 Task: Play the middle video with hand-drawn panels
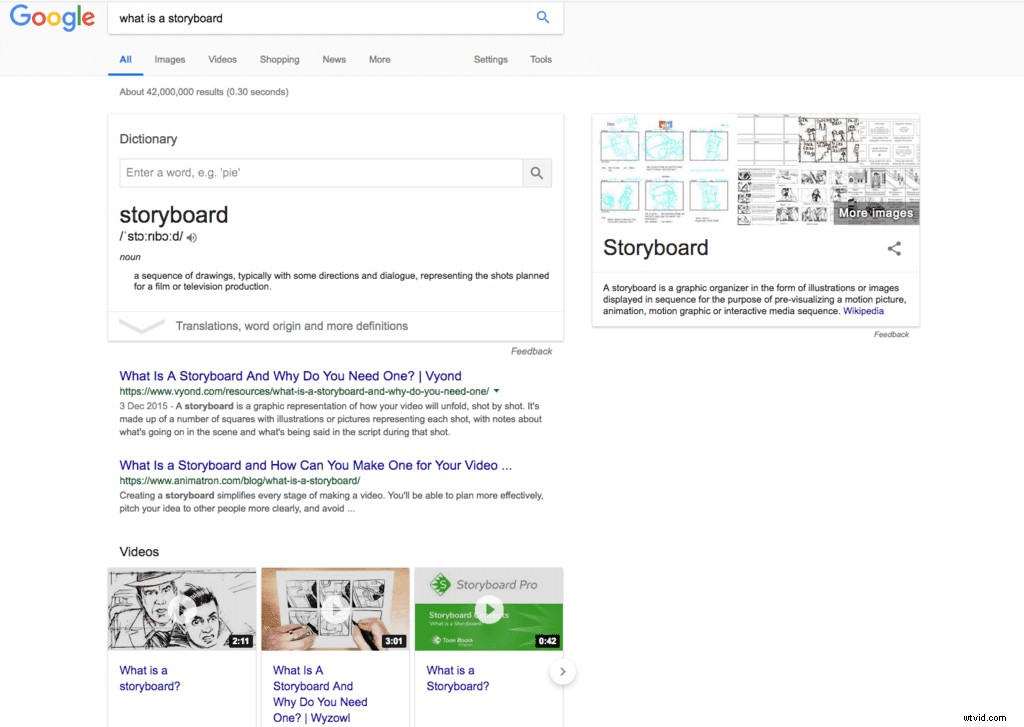tap(335, 608)
